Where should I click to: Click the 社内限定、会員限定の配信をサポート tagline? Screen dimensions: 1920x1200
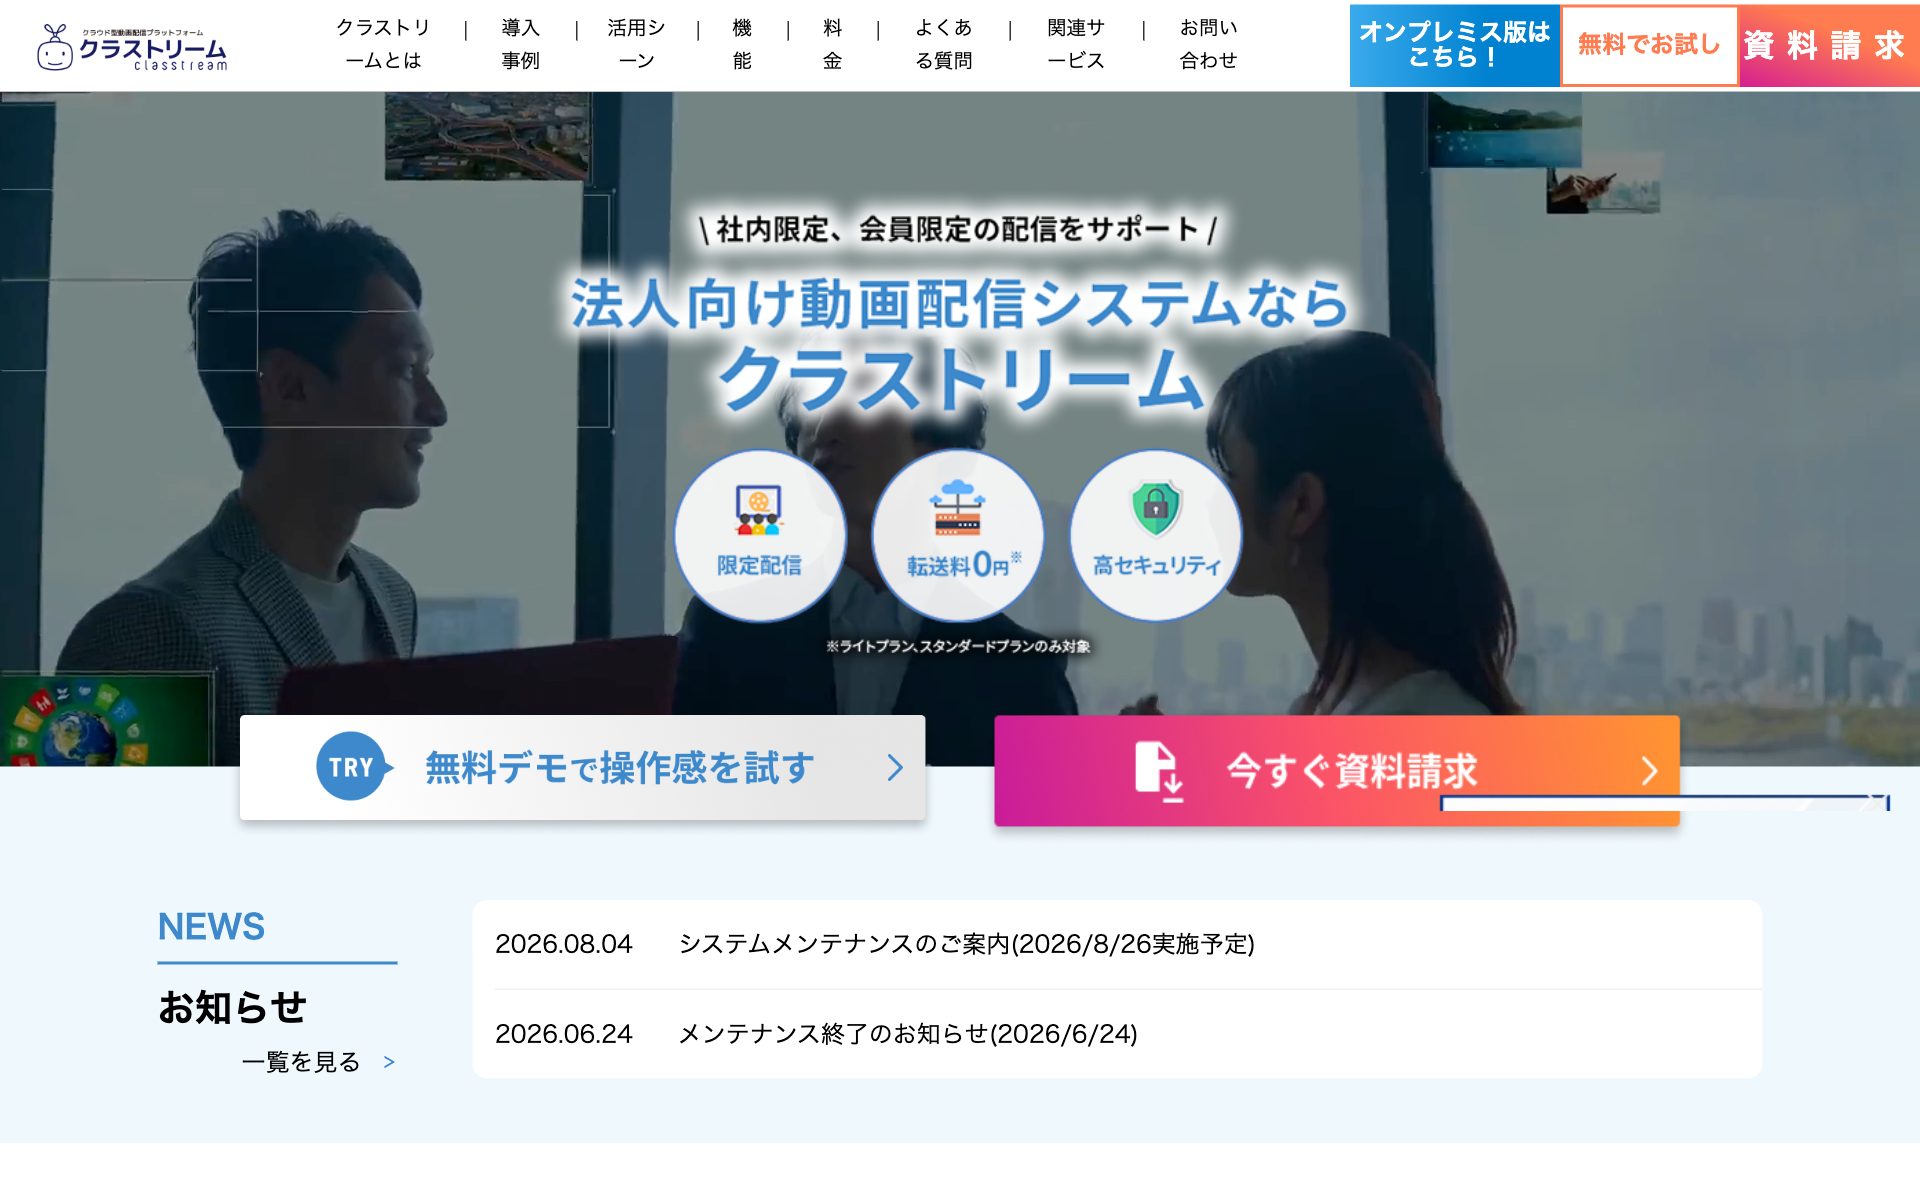click(x=958, y=229)
